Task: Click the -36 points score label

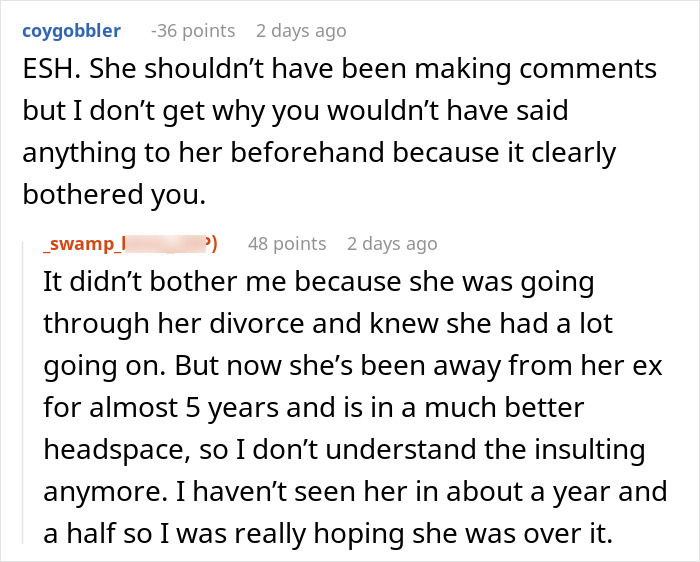Action: click(x=193, y=31)
